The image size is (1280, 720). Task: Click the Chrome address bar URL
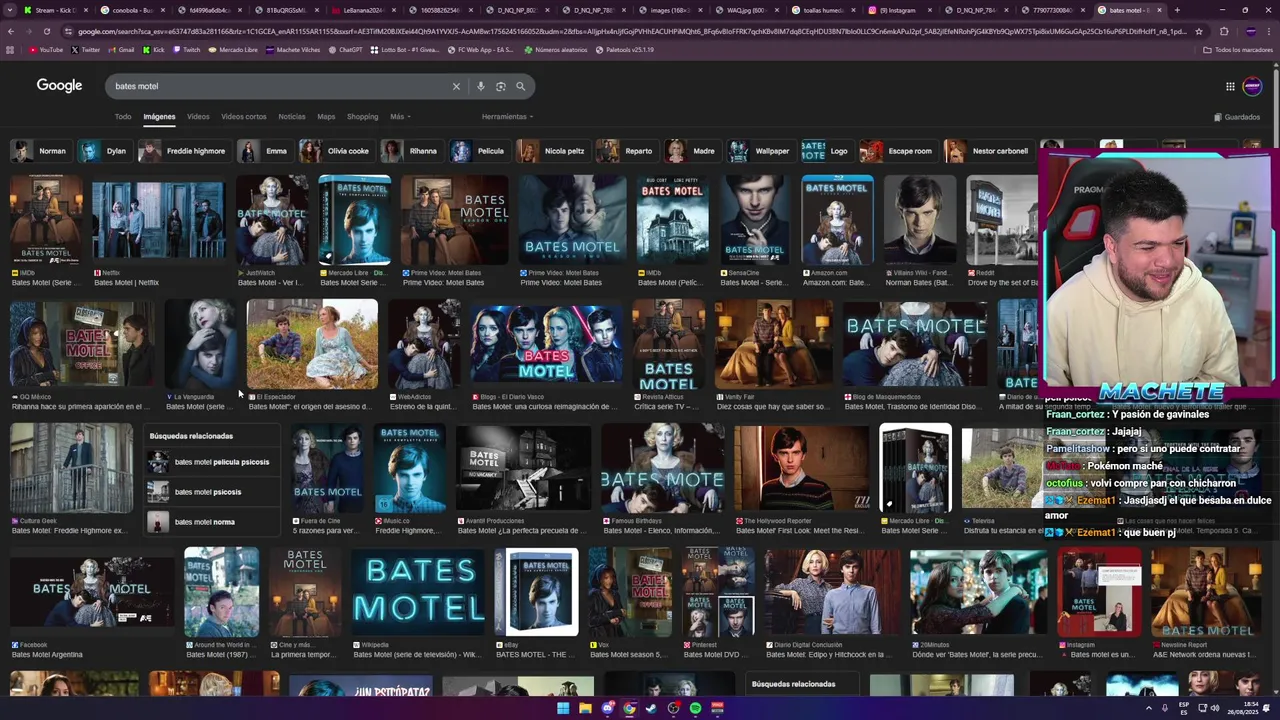click(x=630, y=31)
